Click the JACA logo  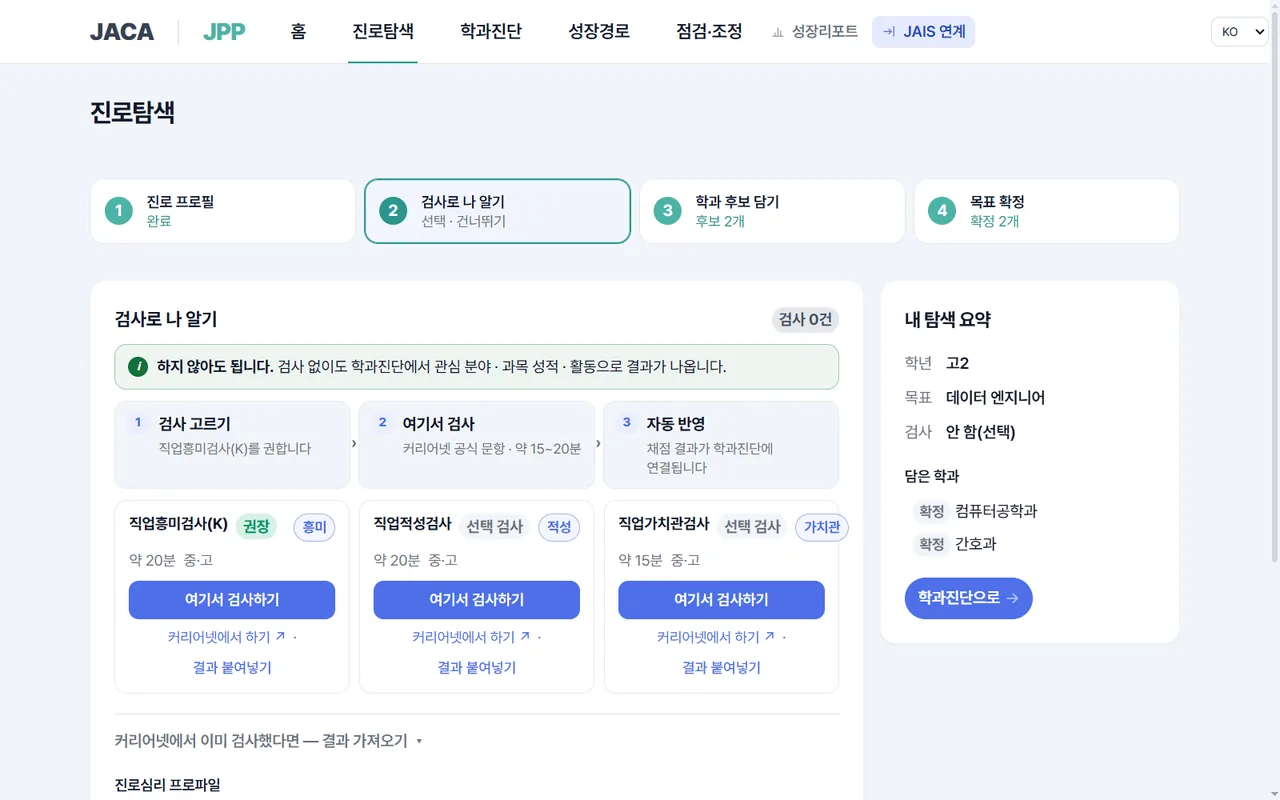tap(122, 32)
